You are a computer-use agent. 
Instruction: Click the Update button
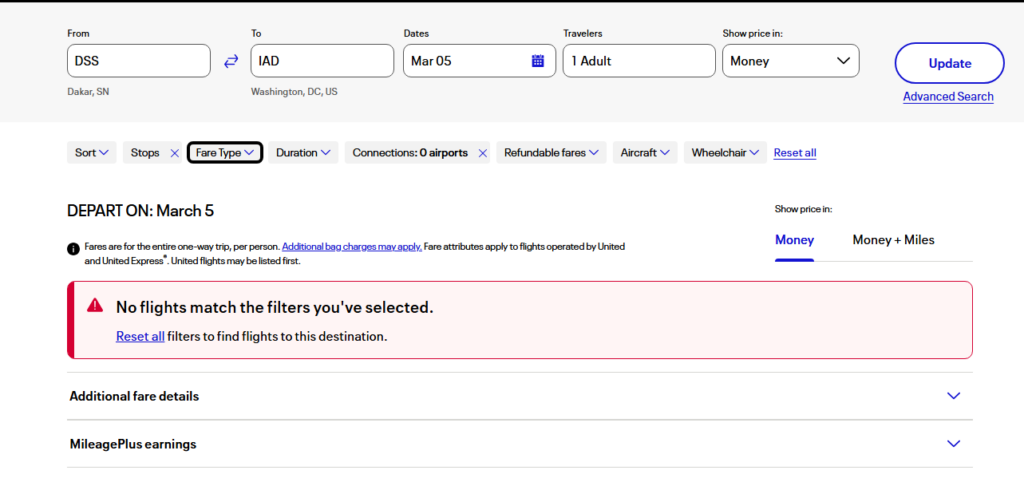pos(949,63)
